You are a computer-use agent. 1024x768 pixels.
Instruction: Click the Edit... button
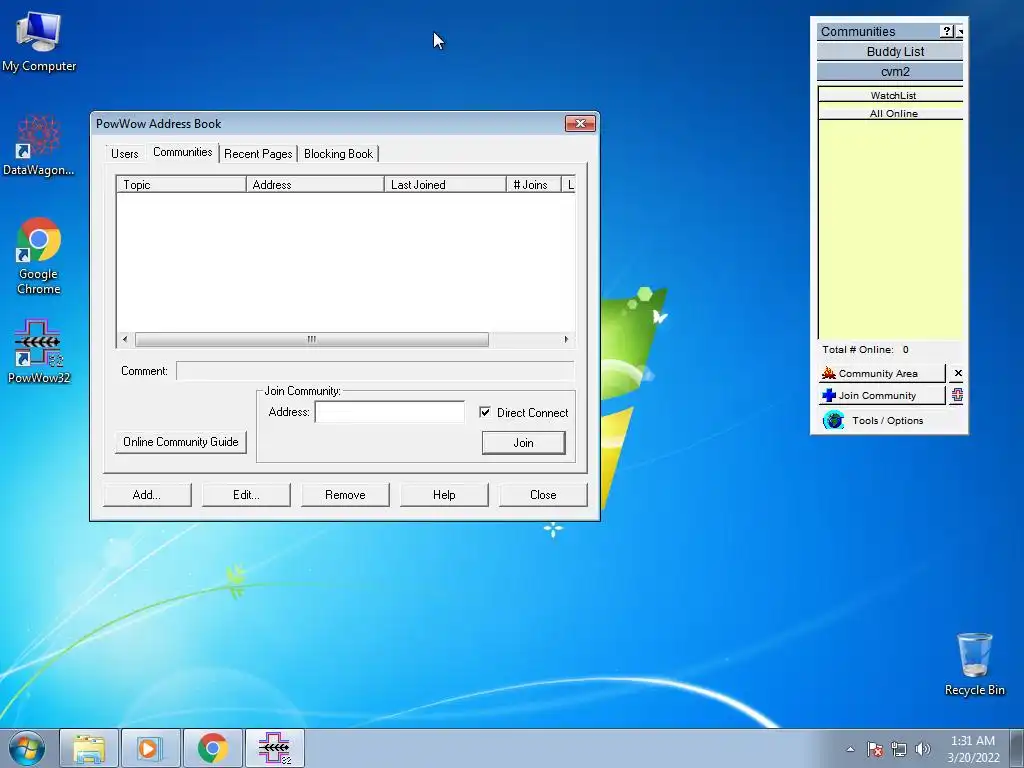[246, 495]
